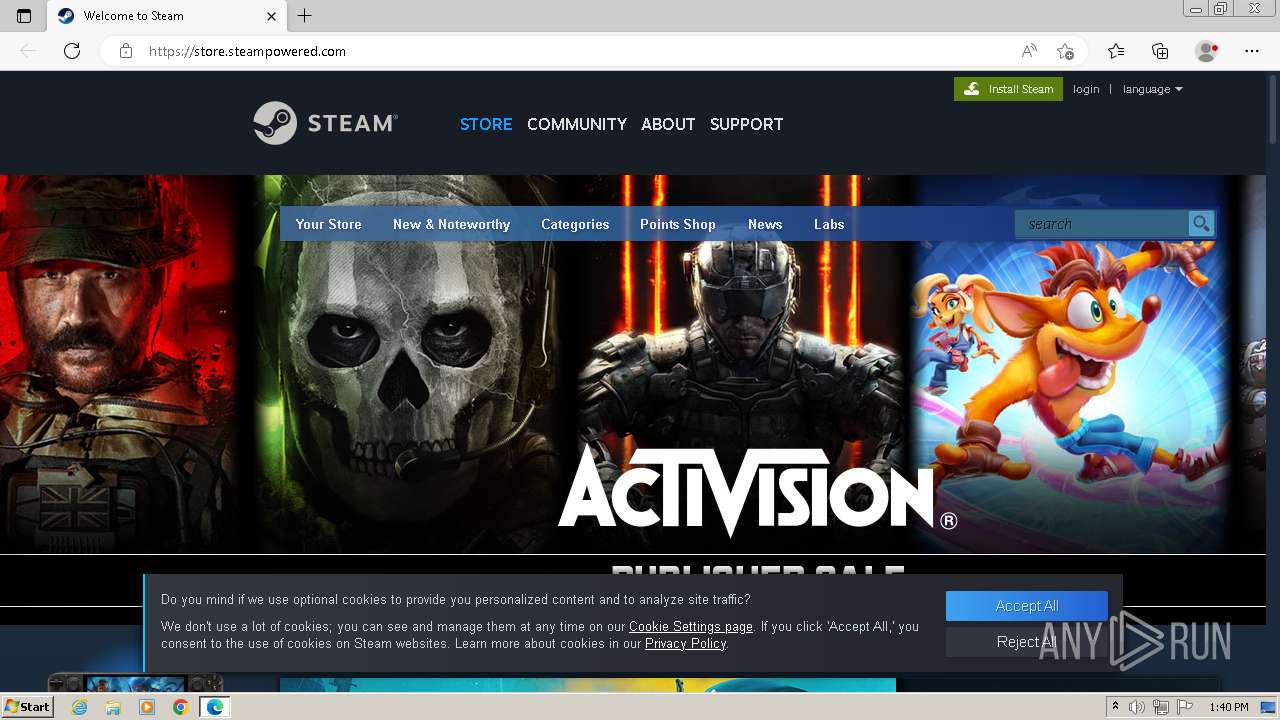Switch to the STORE tab
Image resolution: width=1280 pixels, height=720 pixels.
486,124
